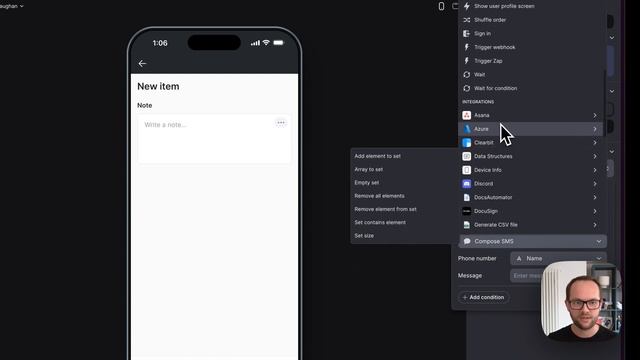Image resolution: width=640 pixels, height=360 pixels.
Task: Choose Trigger webhook action
Action: point(495,47)
